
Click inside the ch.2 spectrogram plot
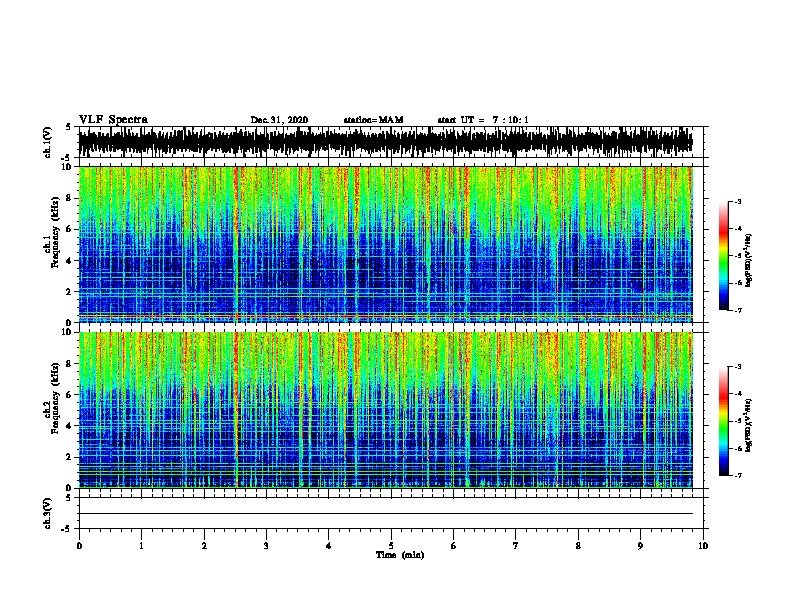click(x=385, y=410)
